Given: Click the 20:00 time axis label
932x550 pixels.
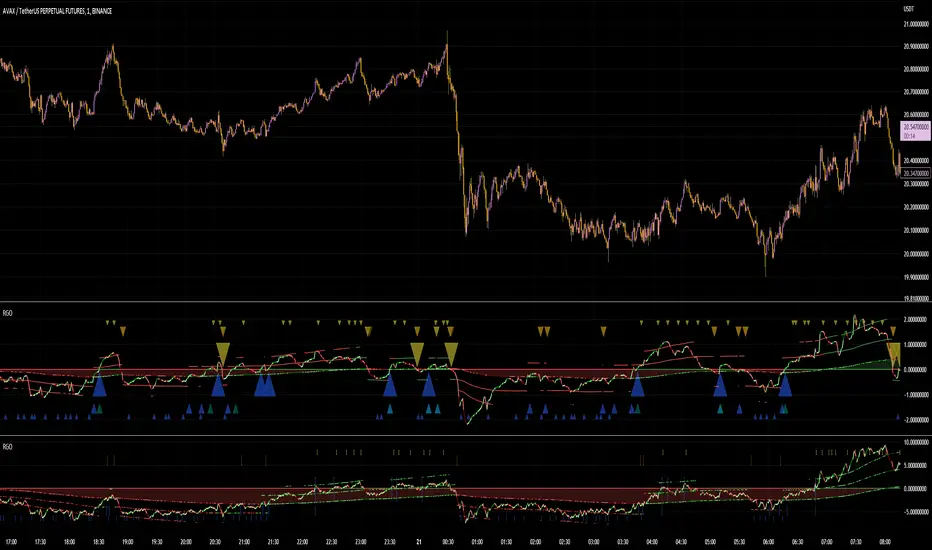Looking at the screenshot, I should tap(186, 542).
